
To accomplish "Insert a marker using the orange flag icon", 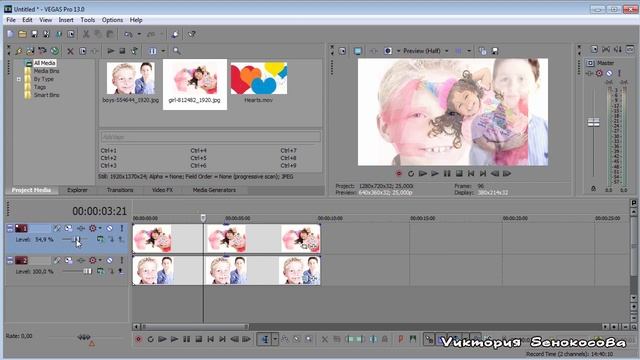I will (x=400, y=339).
